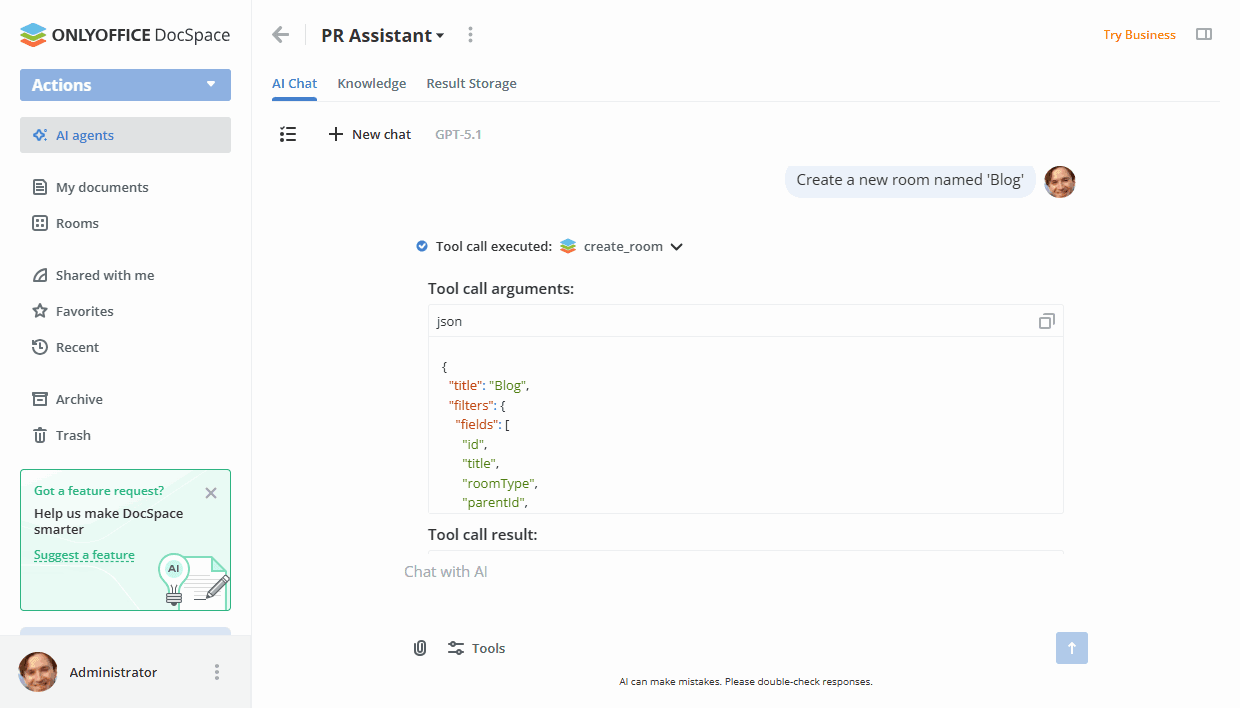Collapse the create_room tool call details

pos(677,246)
